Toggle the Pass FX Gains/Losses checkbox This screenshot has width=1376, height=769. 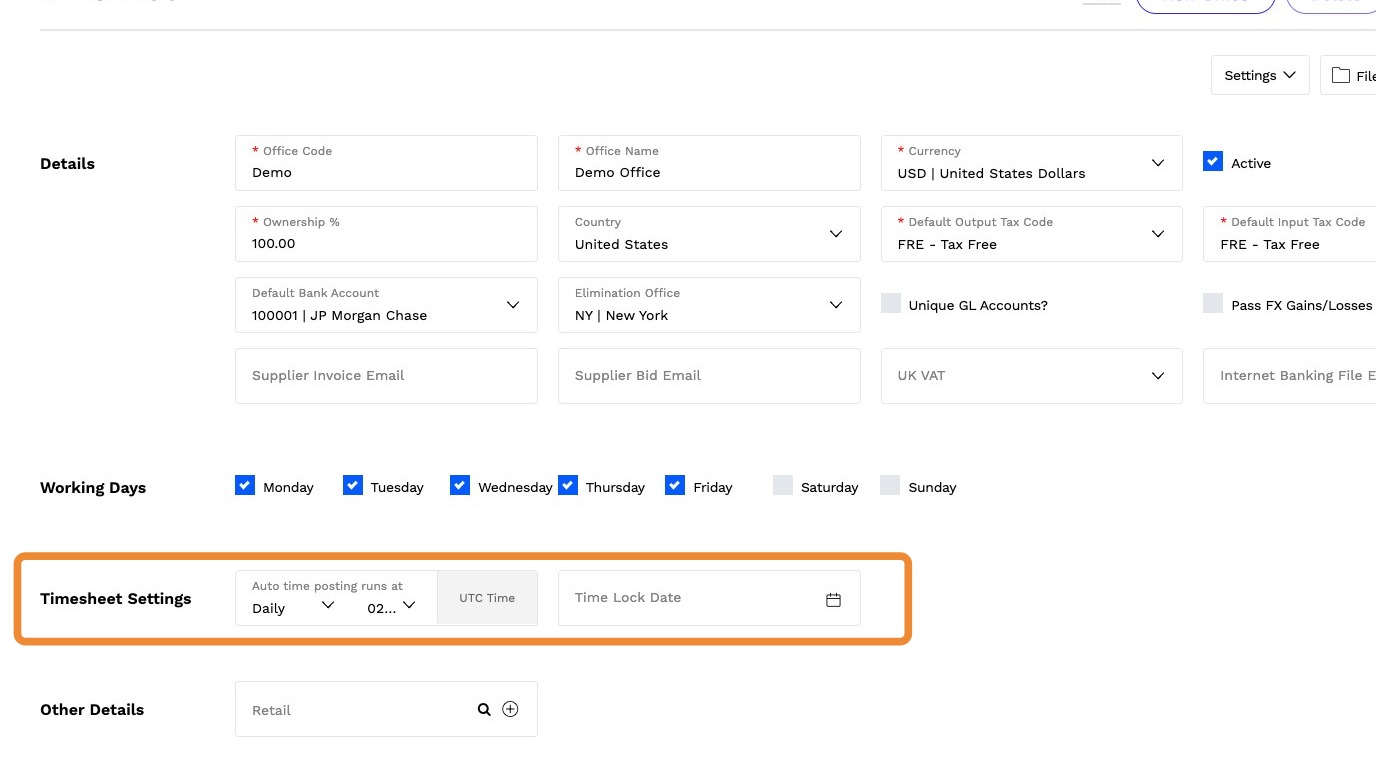tap(1213, 304)
